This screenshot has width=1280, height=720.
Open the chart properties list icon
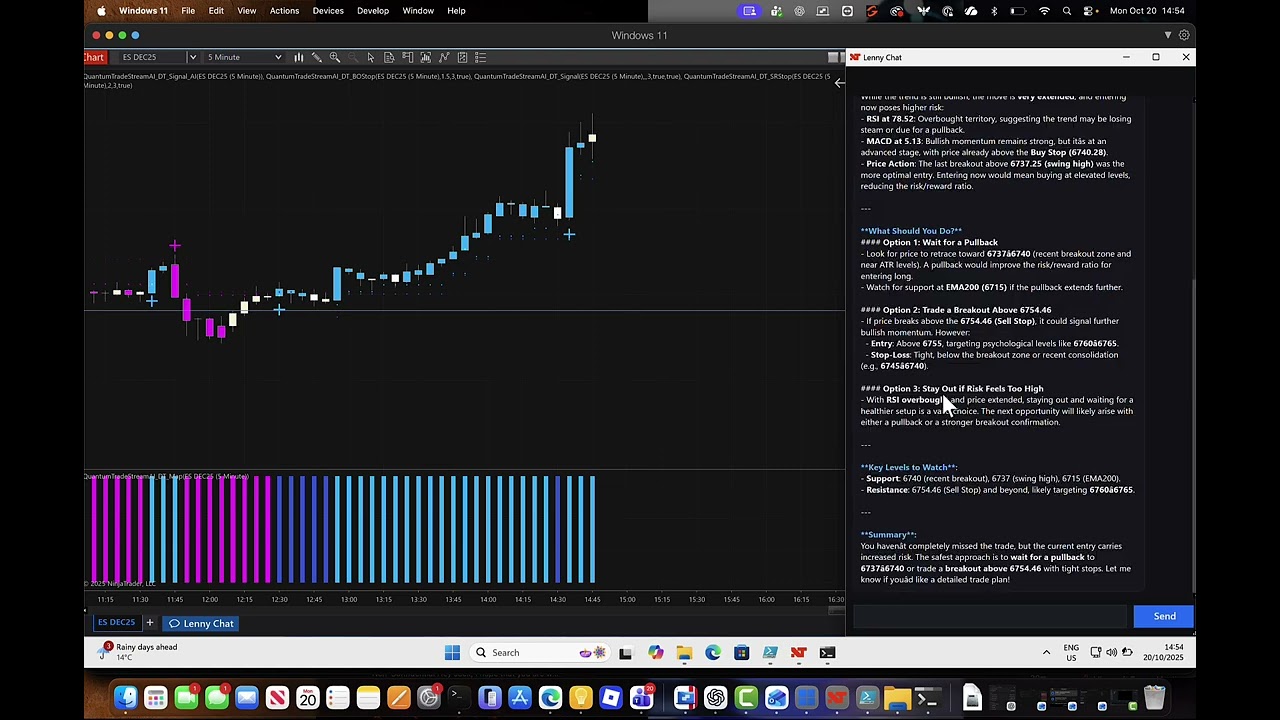point(480,57)
